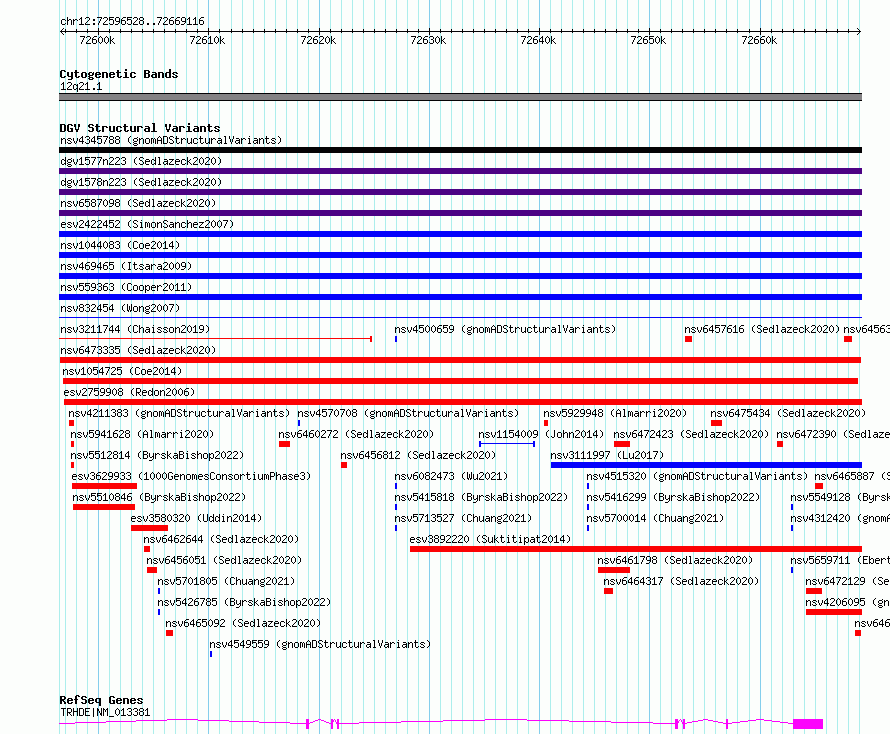Click the DGV Structural Variants track title
This screenshot has height=734, width=890.
pyautogui.click(x=140, y=128)
